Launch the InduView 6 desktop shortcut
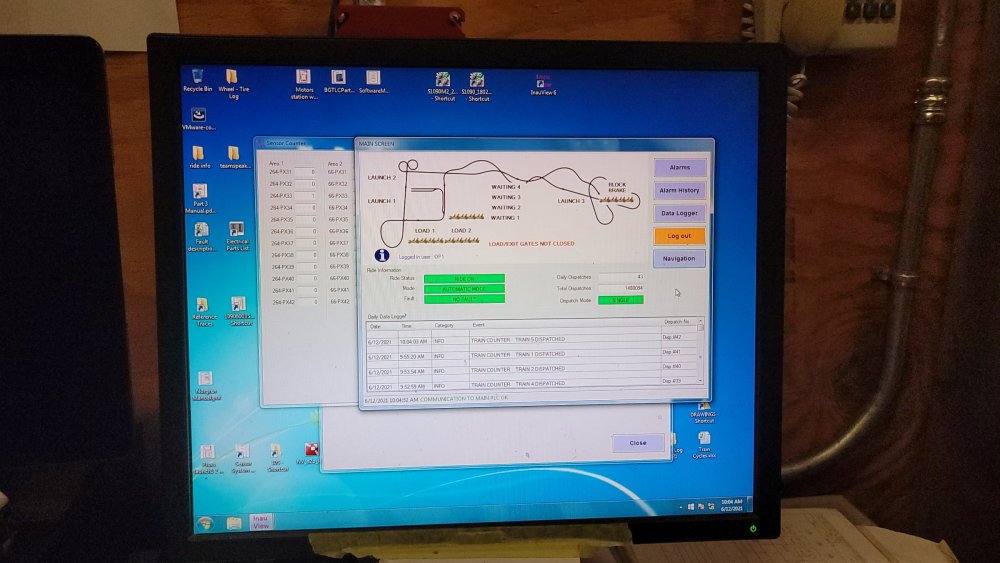The width and height of the screenshot is (1000, 563). pyautogui.click(x=543, y=82)
